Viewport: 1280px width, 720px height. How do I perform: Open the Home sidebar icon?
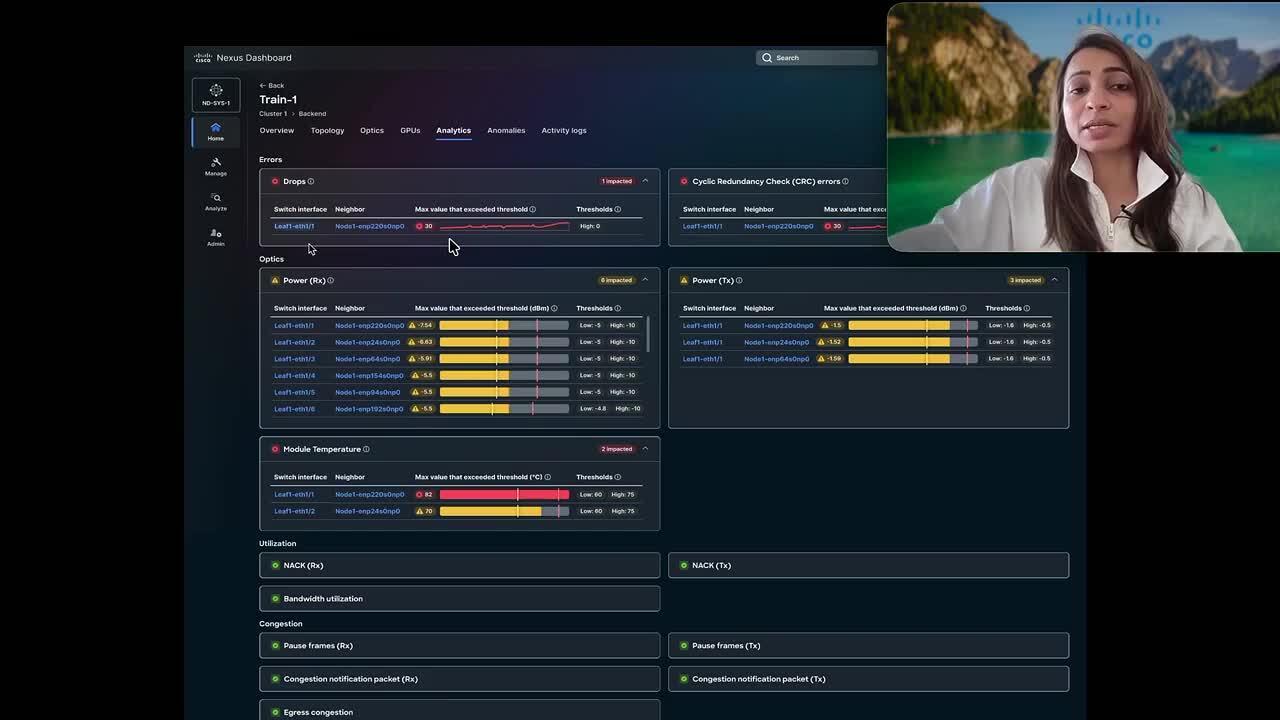click(x=215, y=131)
